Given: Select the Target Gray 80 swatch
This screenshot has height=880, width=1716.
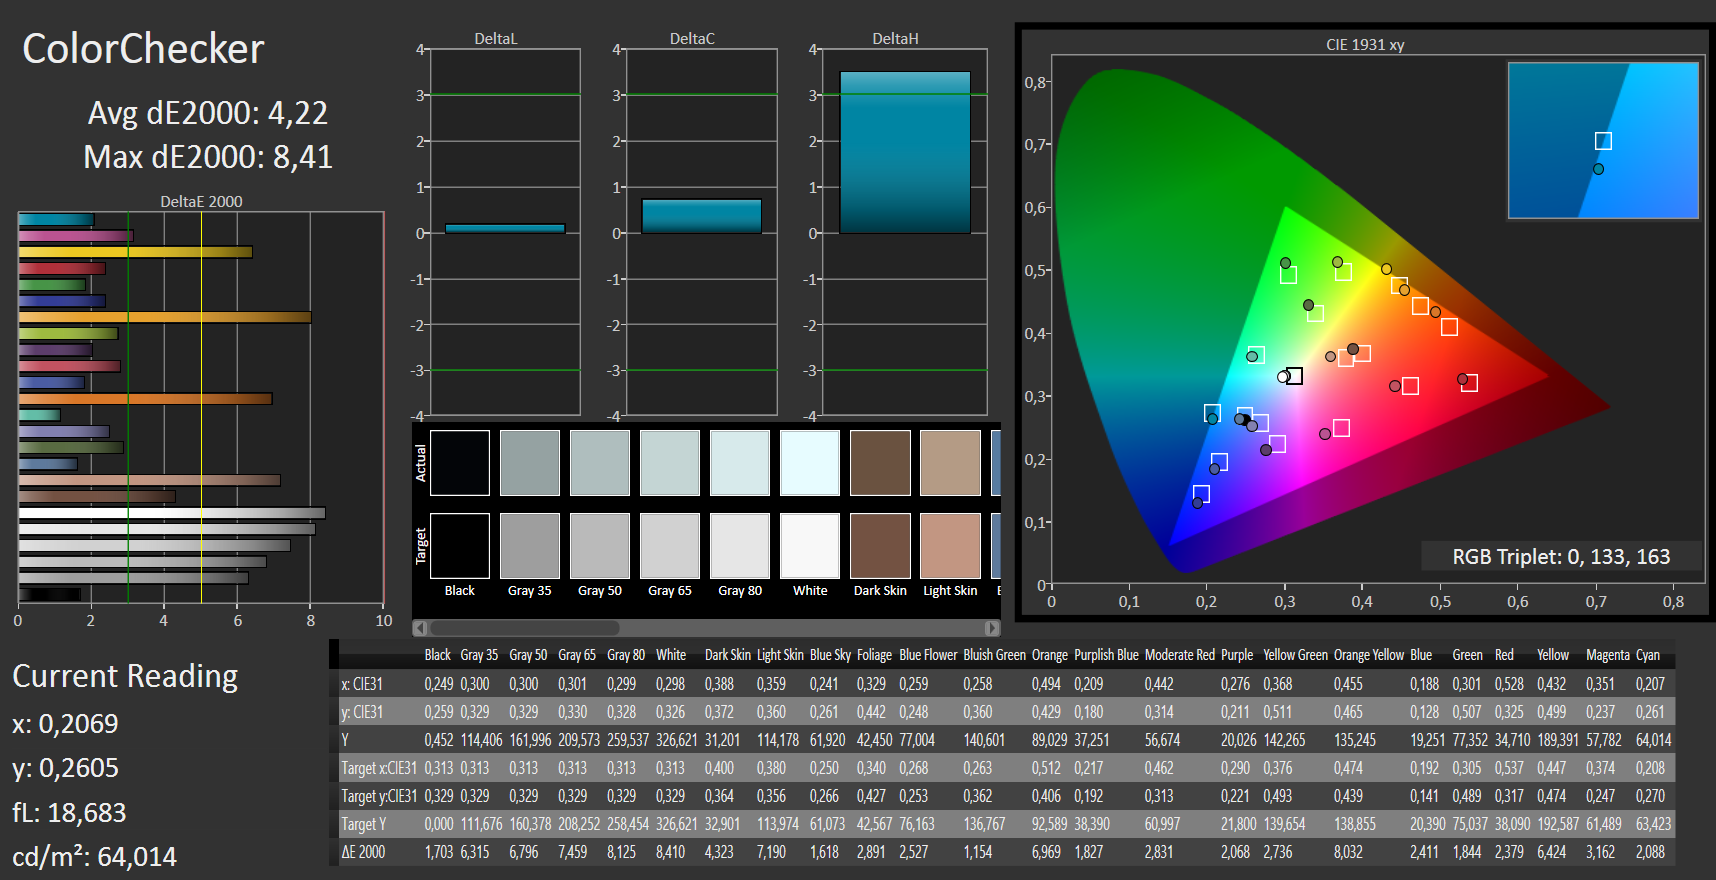Looking at the screenshot, I should (740, 546).
